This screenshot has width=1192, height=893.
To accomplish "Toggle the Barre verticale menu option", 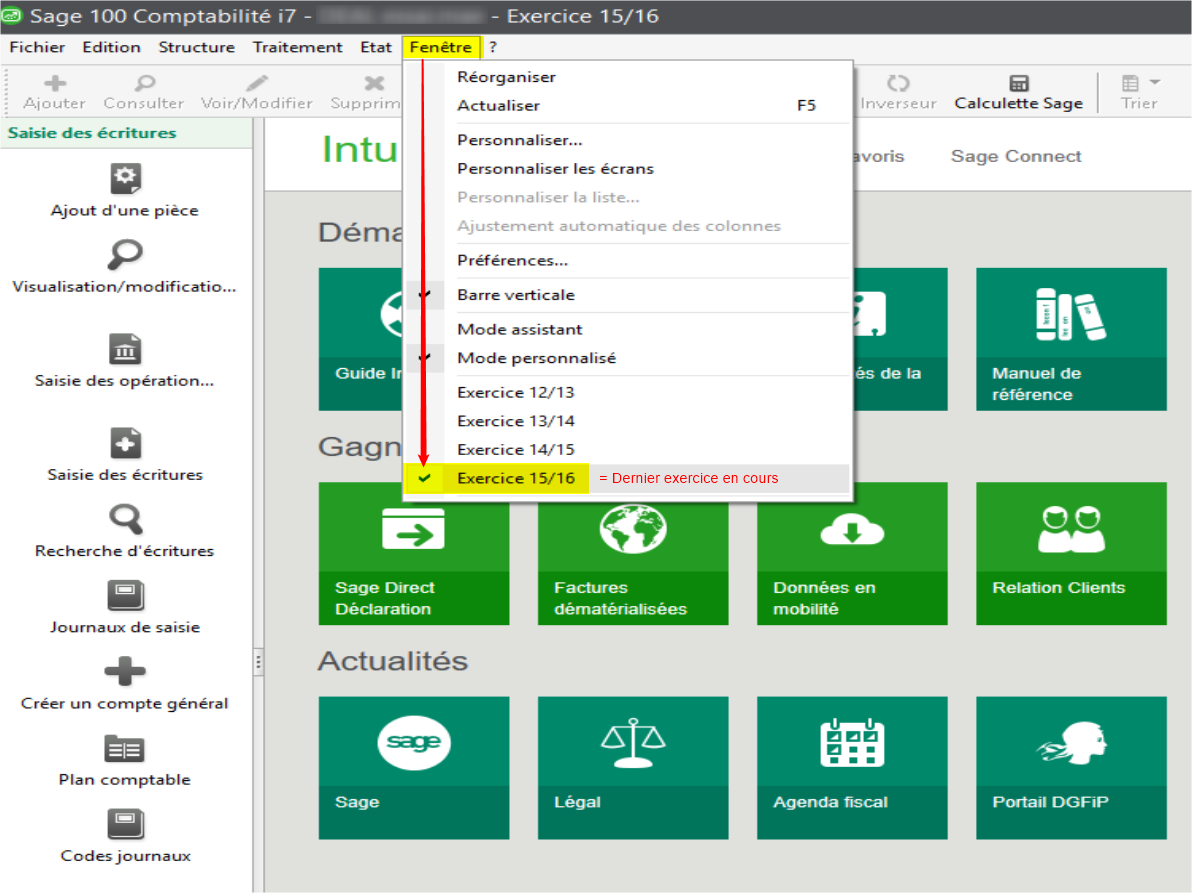I will coord(515,295).
